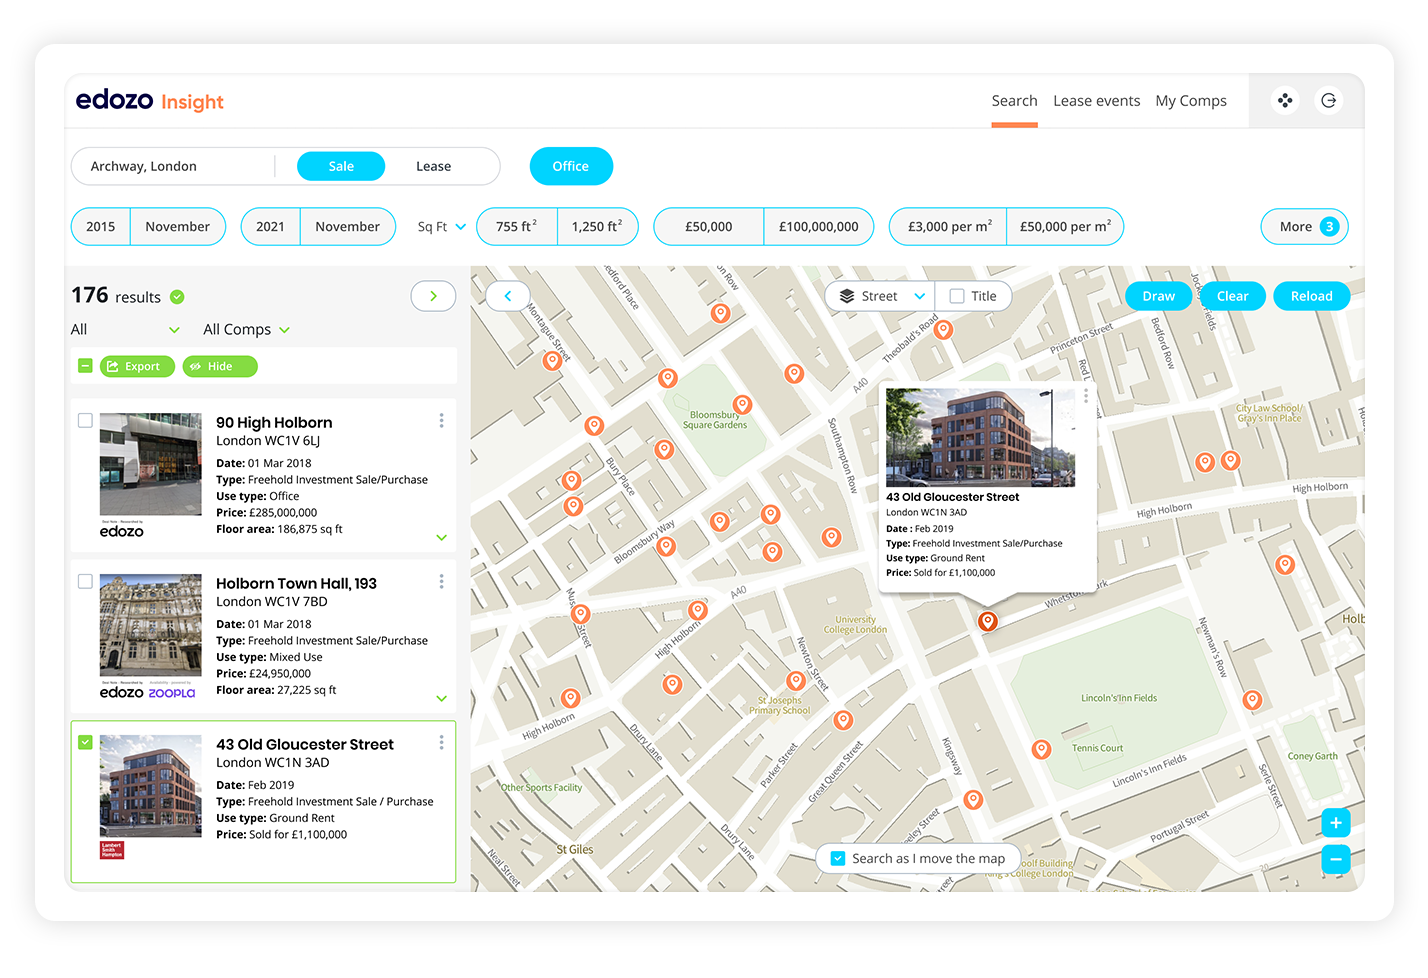The width and height of the screenshot is (1428, 978).
Task: Click the Reload map button
Action: point(1311,296)
